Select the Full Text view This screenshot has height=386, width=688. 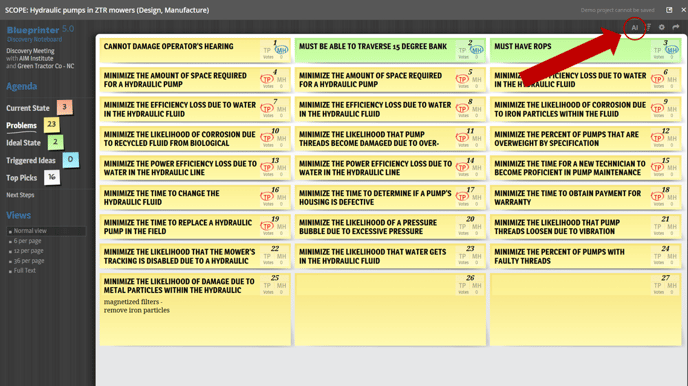click(25, 271)
